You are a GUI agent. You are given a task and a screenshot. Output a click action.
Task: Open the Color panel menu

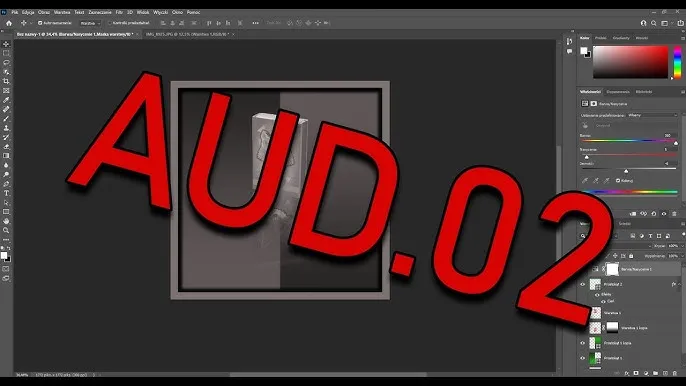[682, 39]
